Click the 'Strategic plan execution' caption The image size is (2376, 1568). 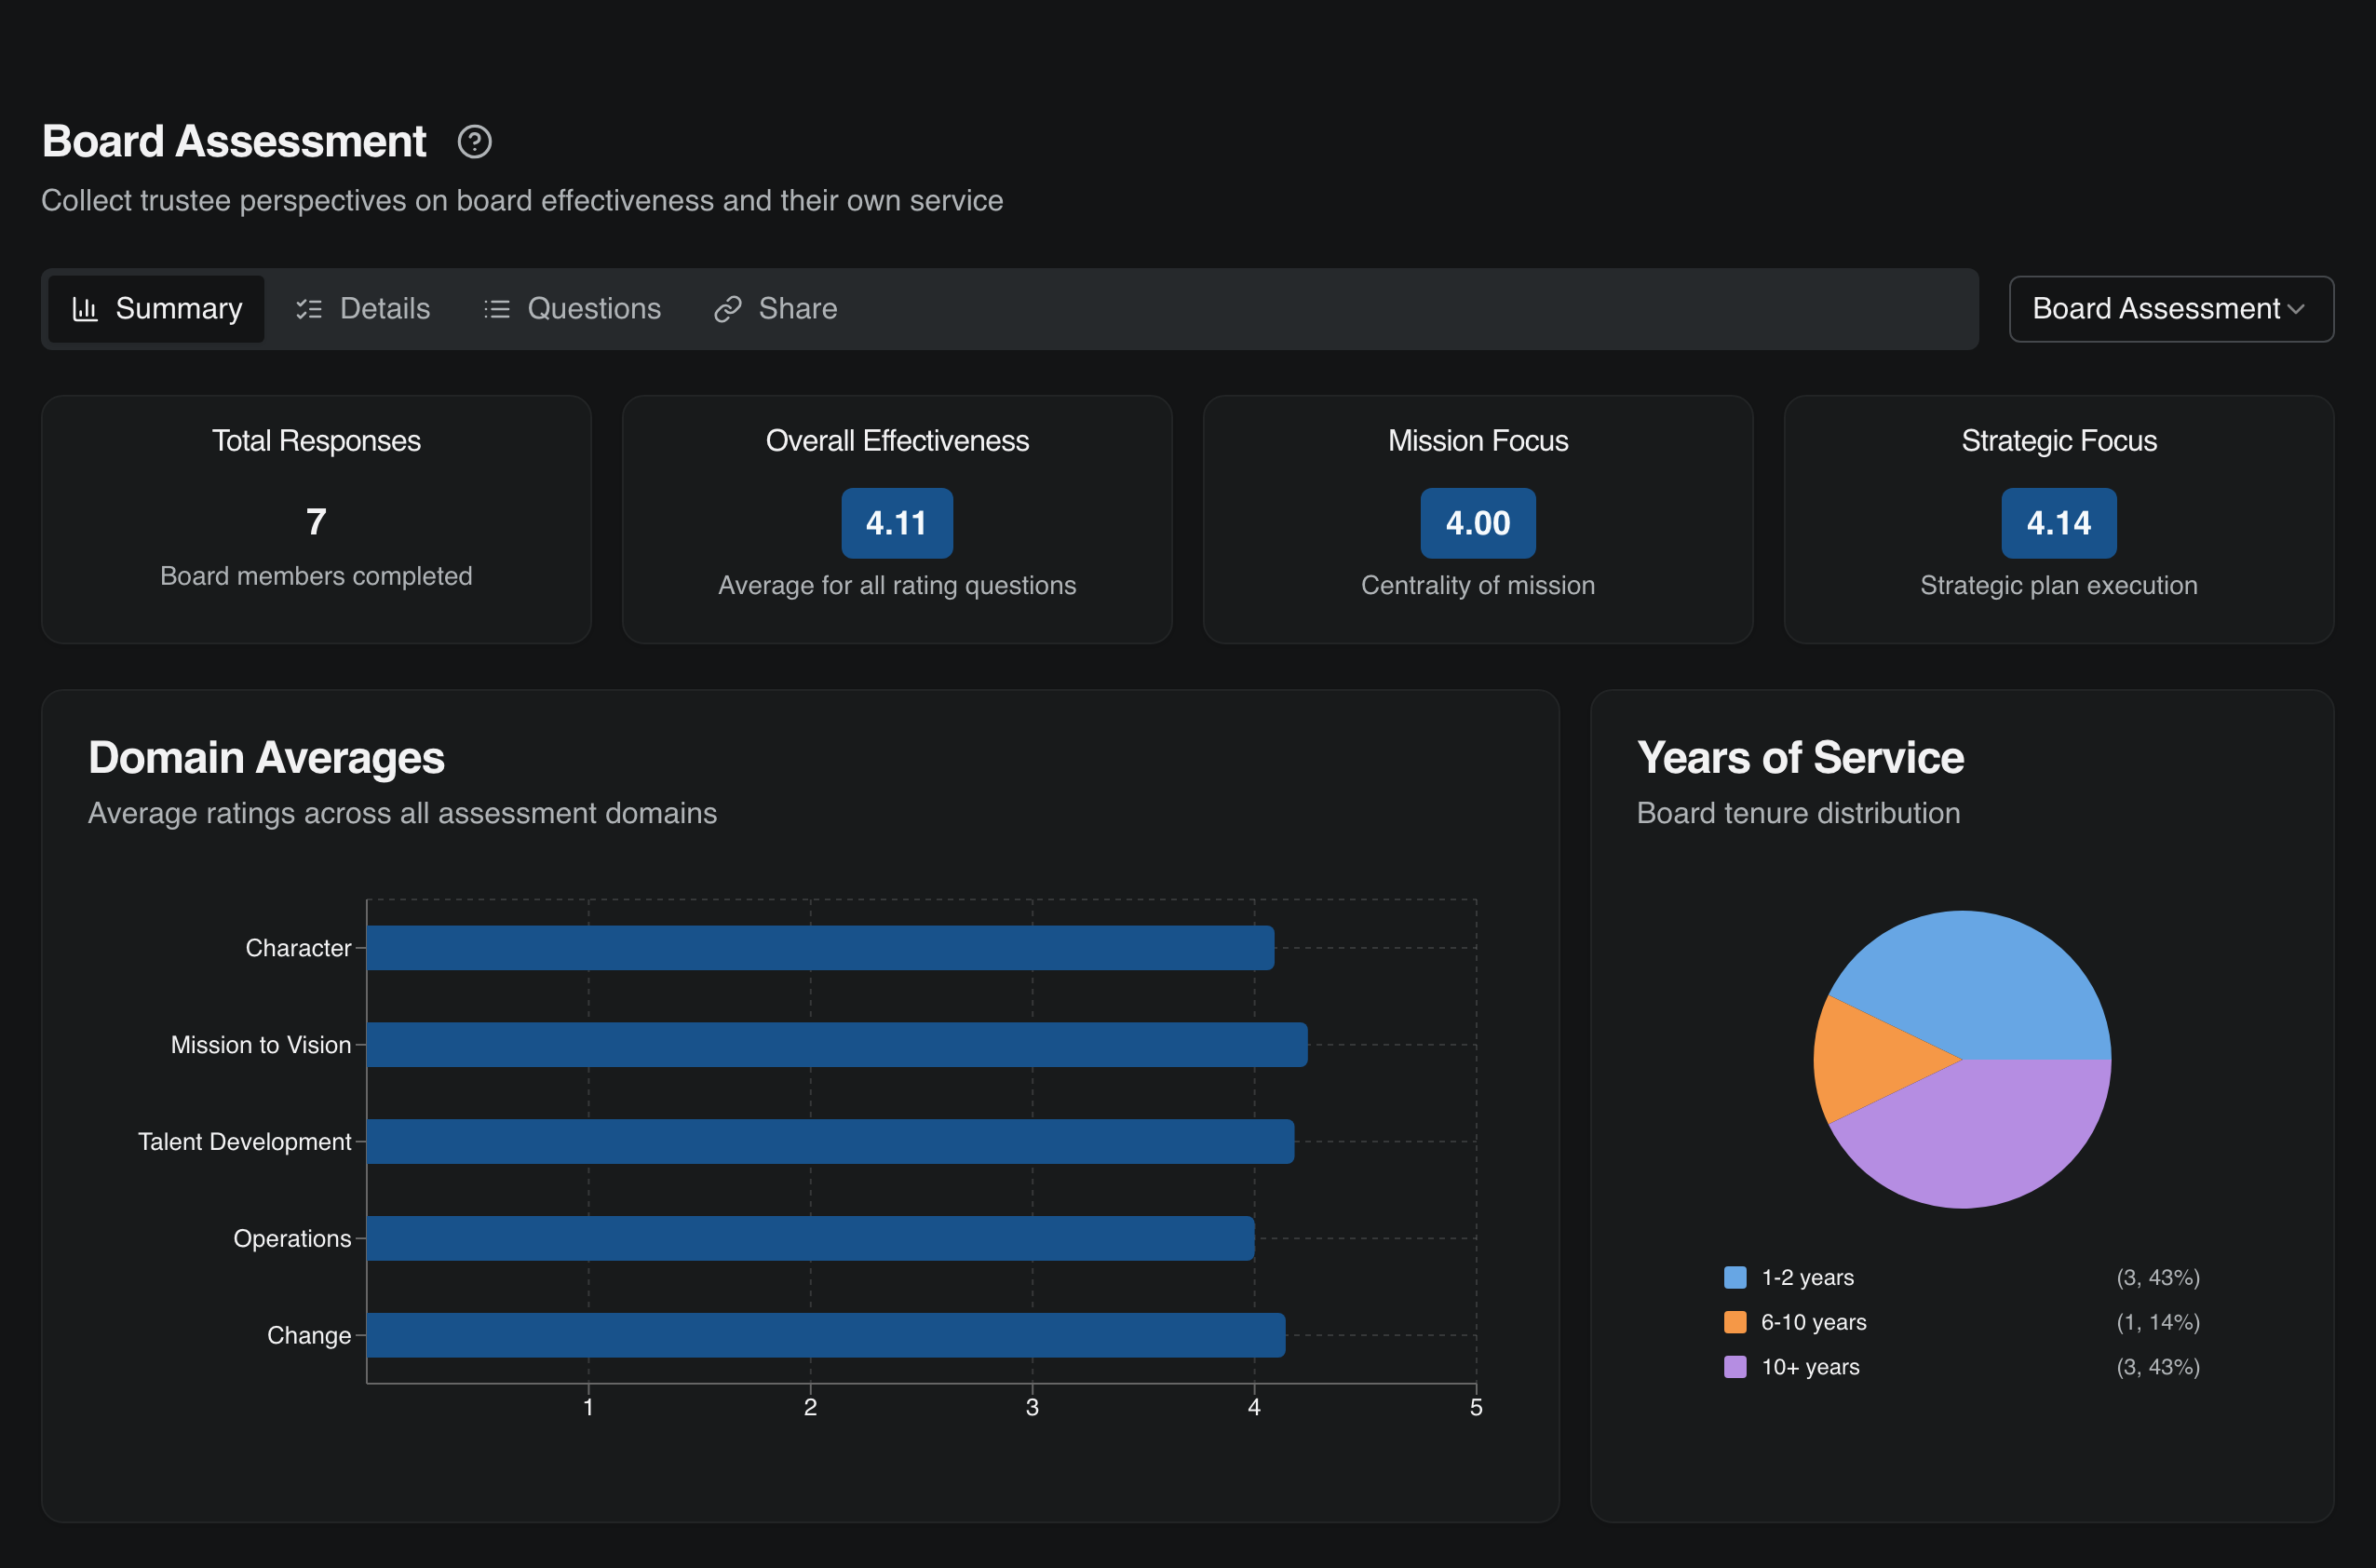point(2058,585)
